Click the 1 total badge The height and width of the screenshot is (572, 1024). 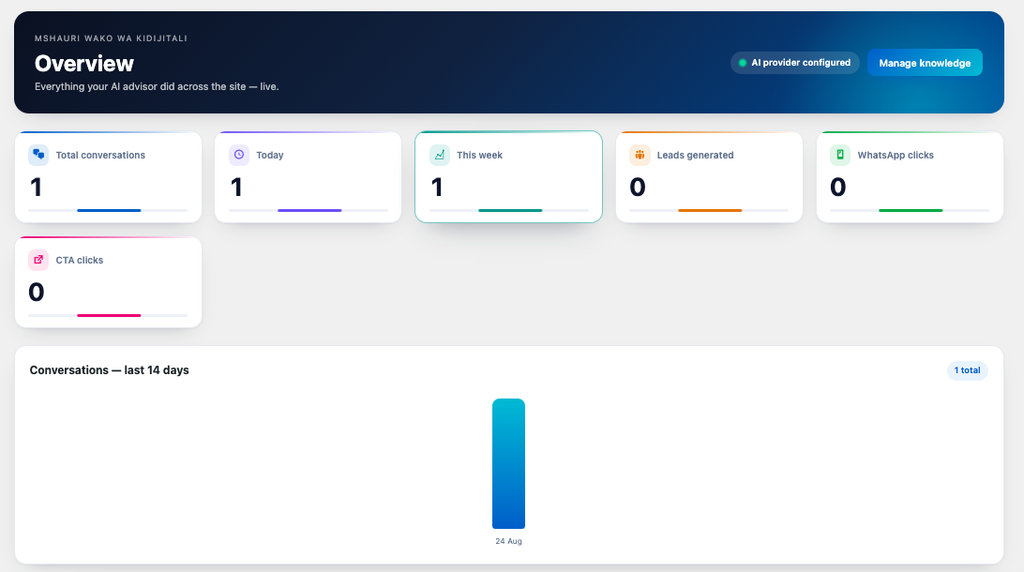[967, 370]
